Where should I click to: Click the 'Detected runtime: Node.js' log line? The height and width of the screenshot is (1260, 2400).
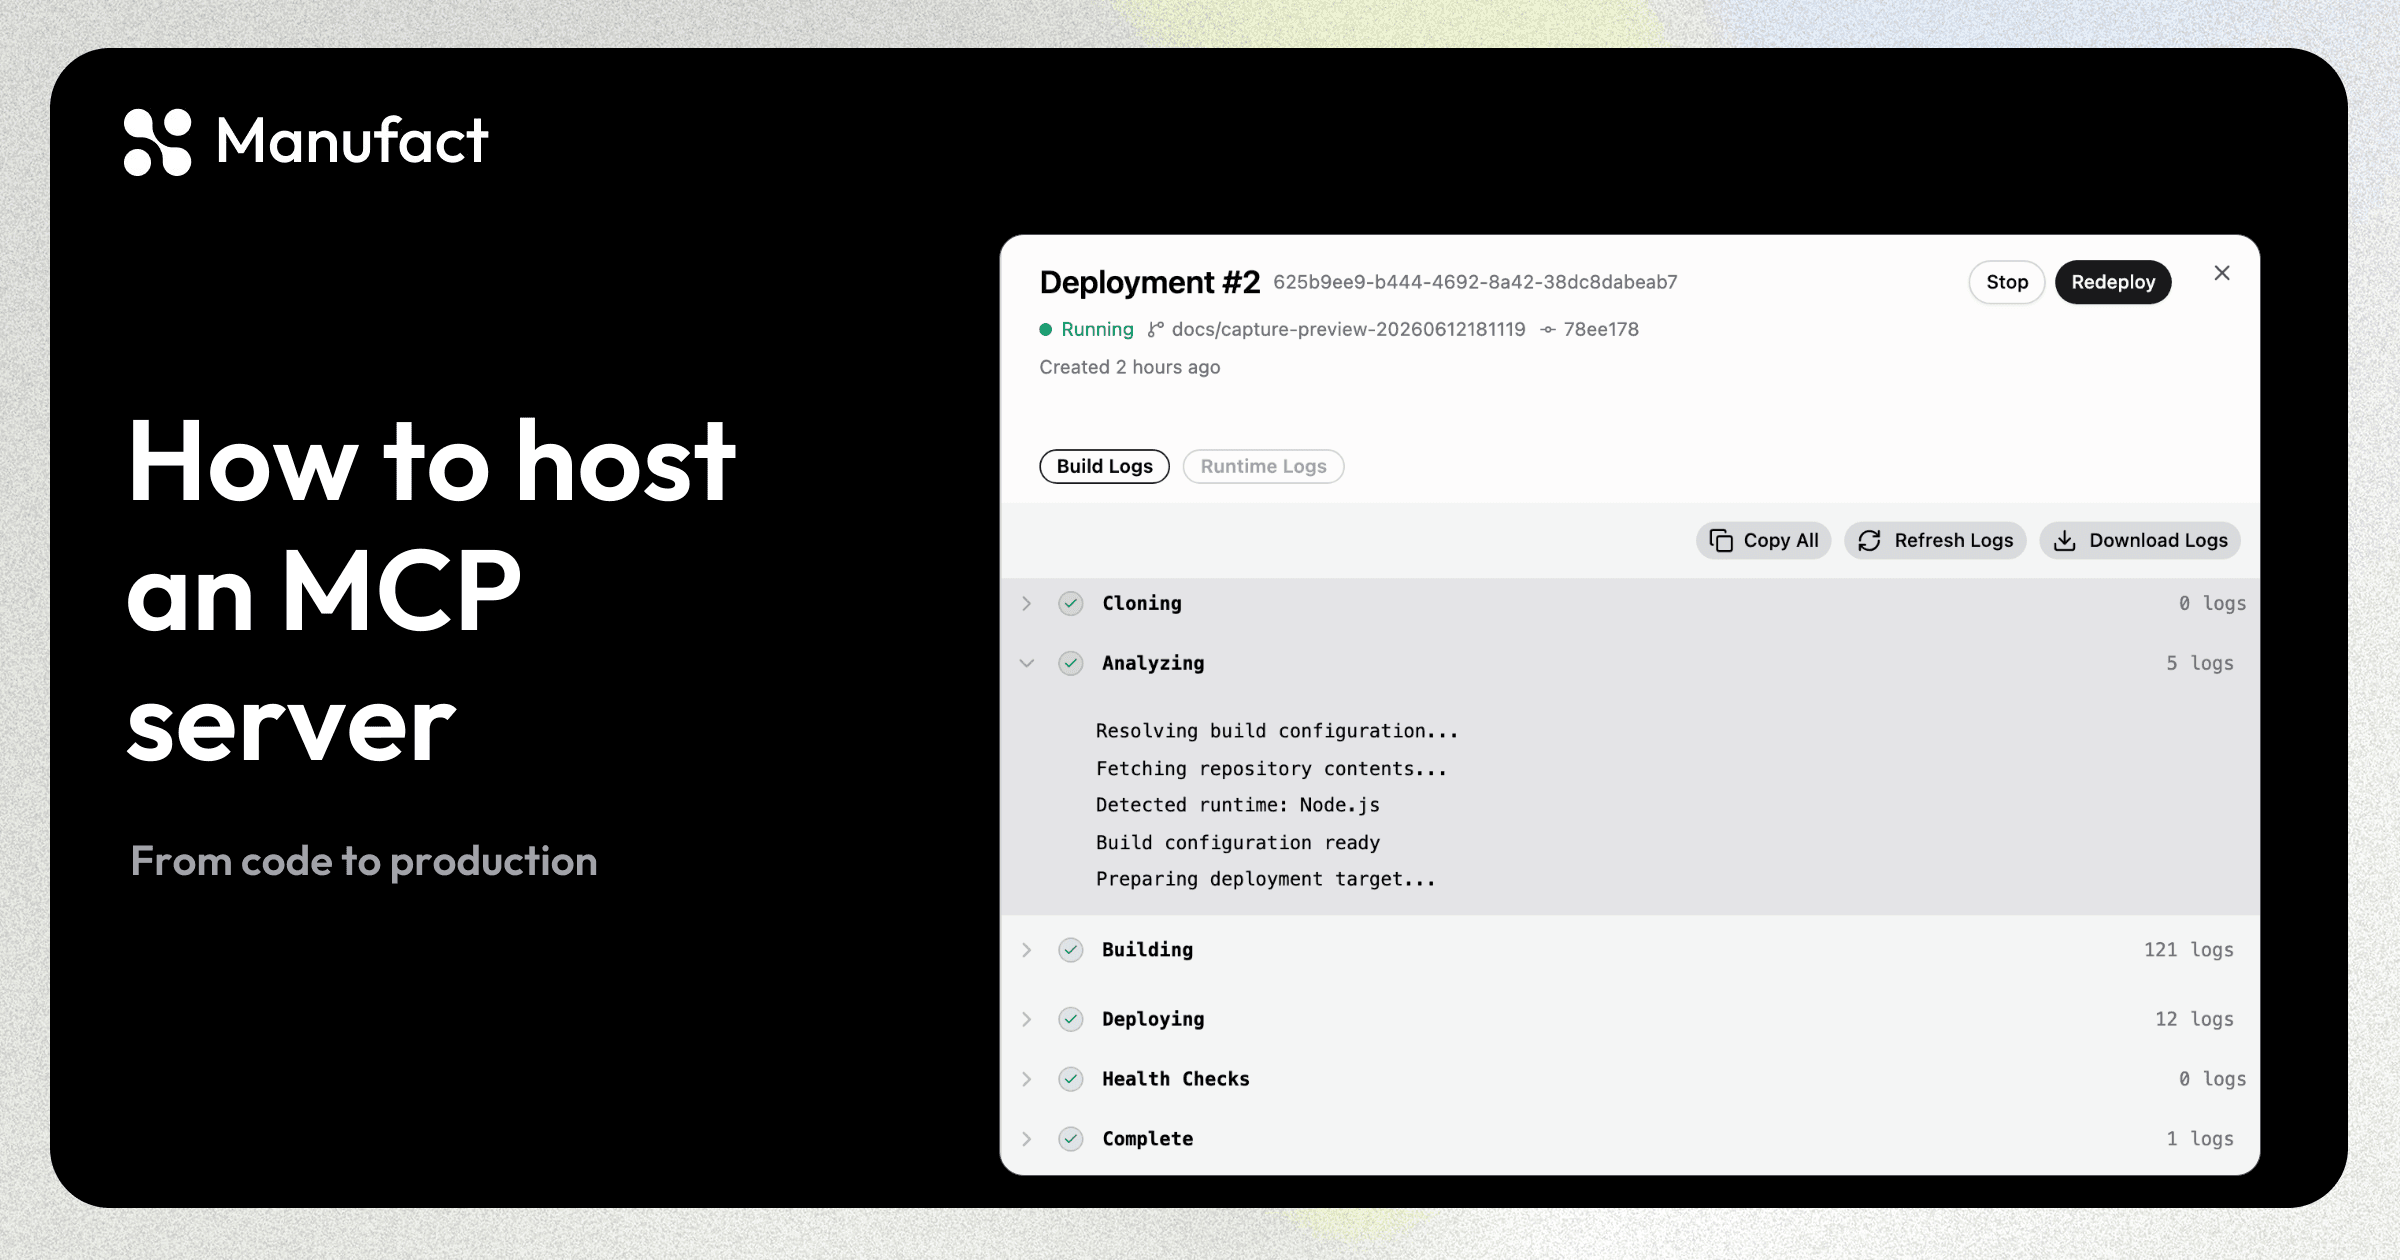click(x=1238, y=805)
